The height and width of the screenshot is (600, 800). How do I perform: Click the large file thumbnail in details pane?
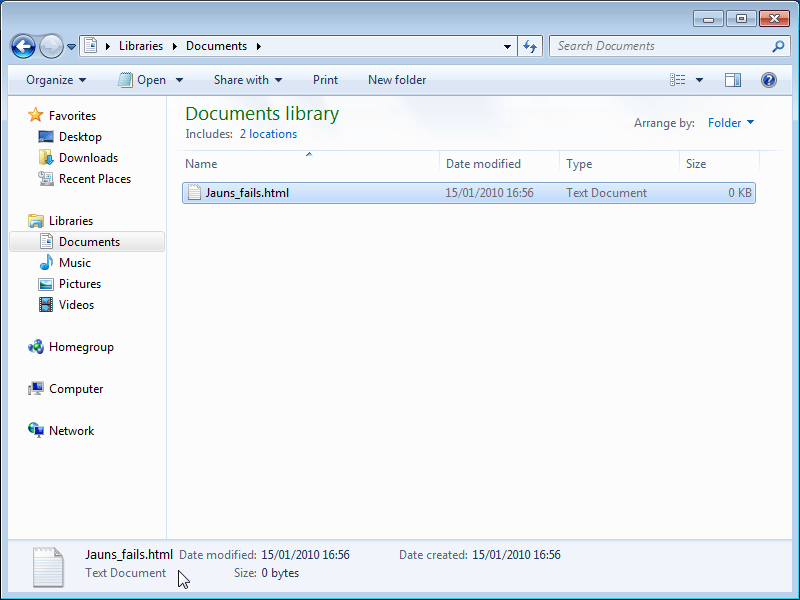click(x=48, y=567)
